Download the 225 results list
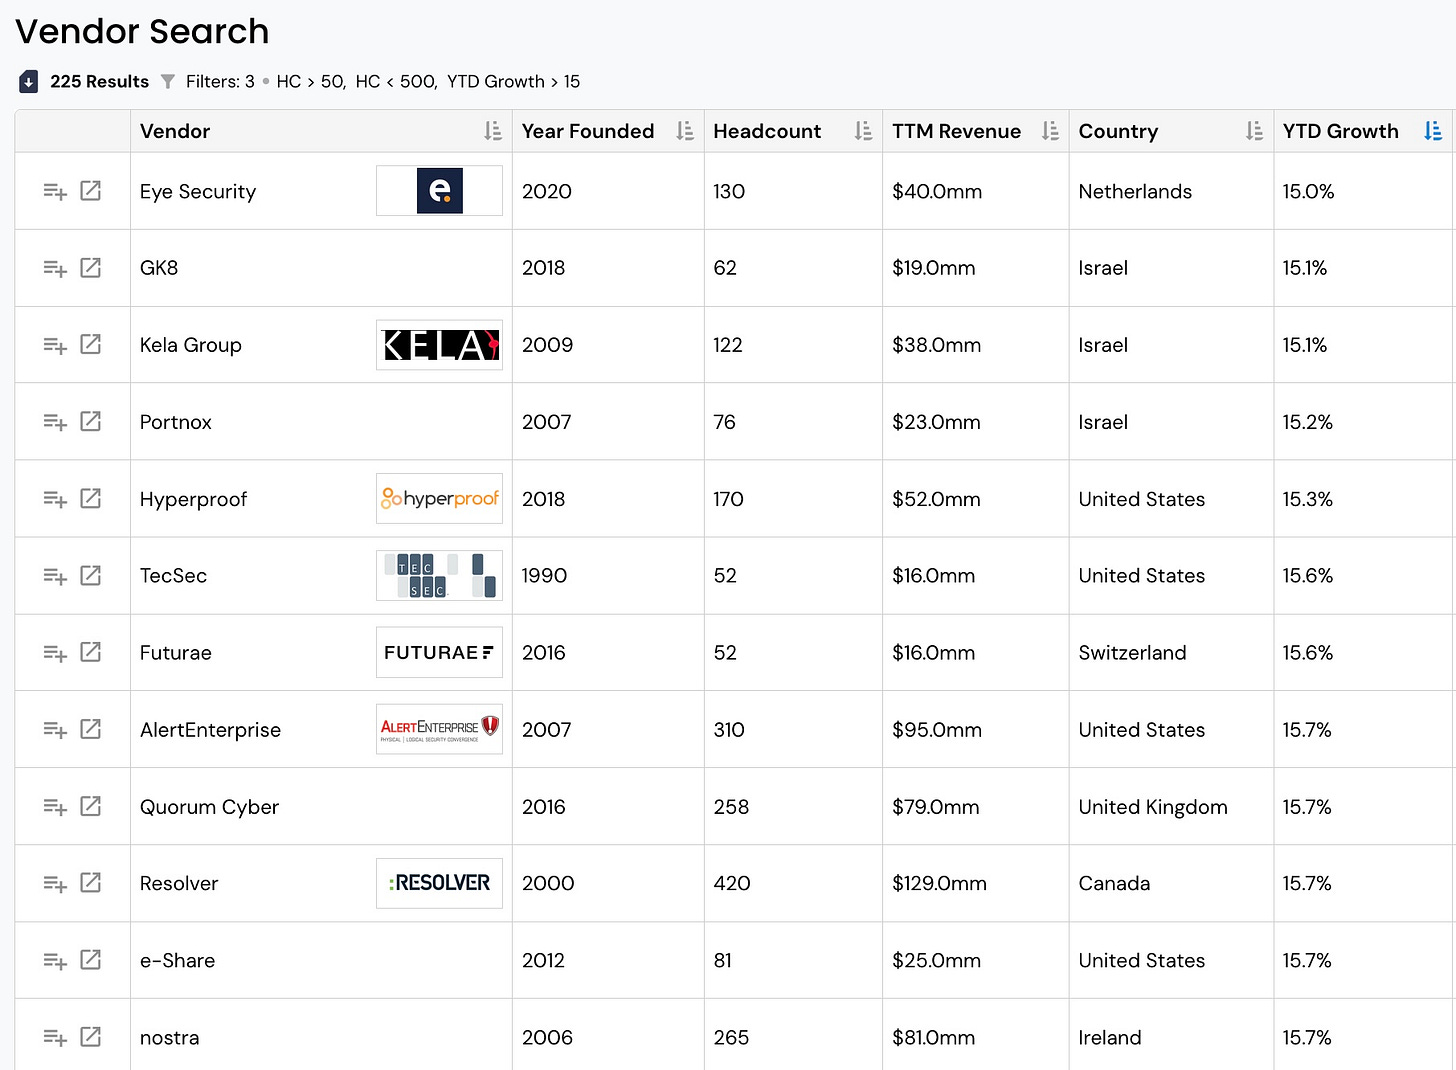 click(x=28, y=82)
